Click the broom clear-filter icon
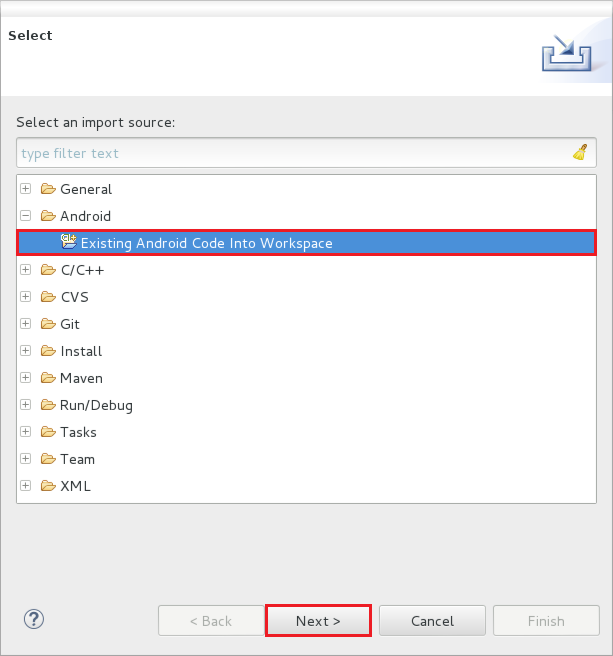The height and width of the screenshot is (656, 613). coord(580,152)
